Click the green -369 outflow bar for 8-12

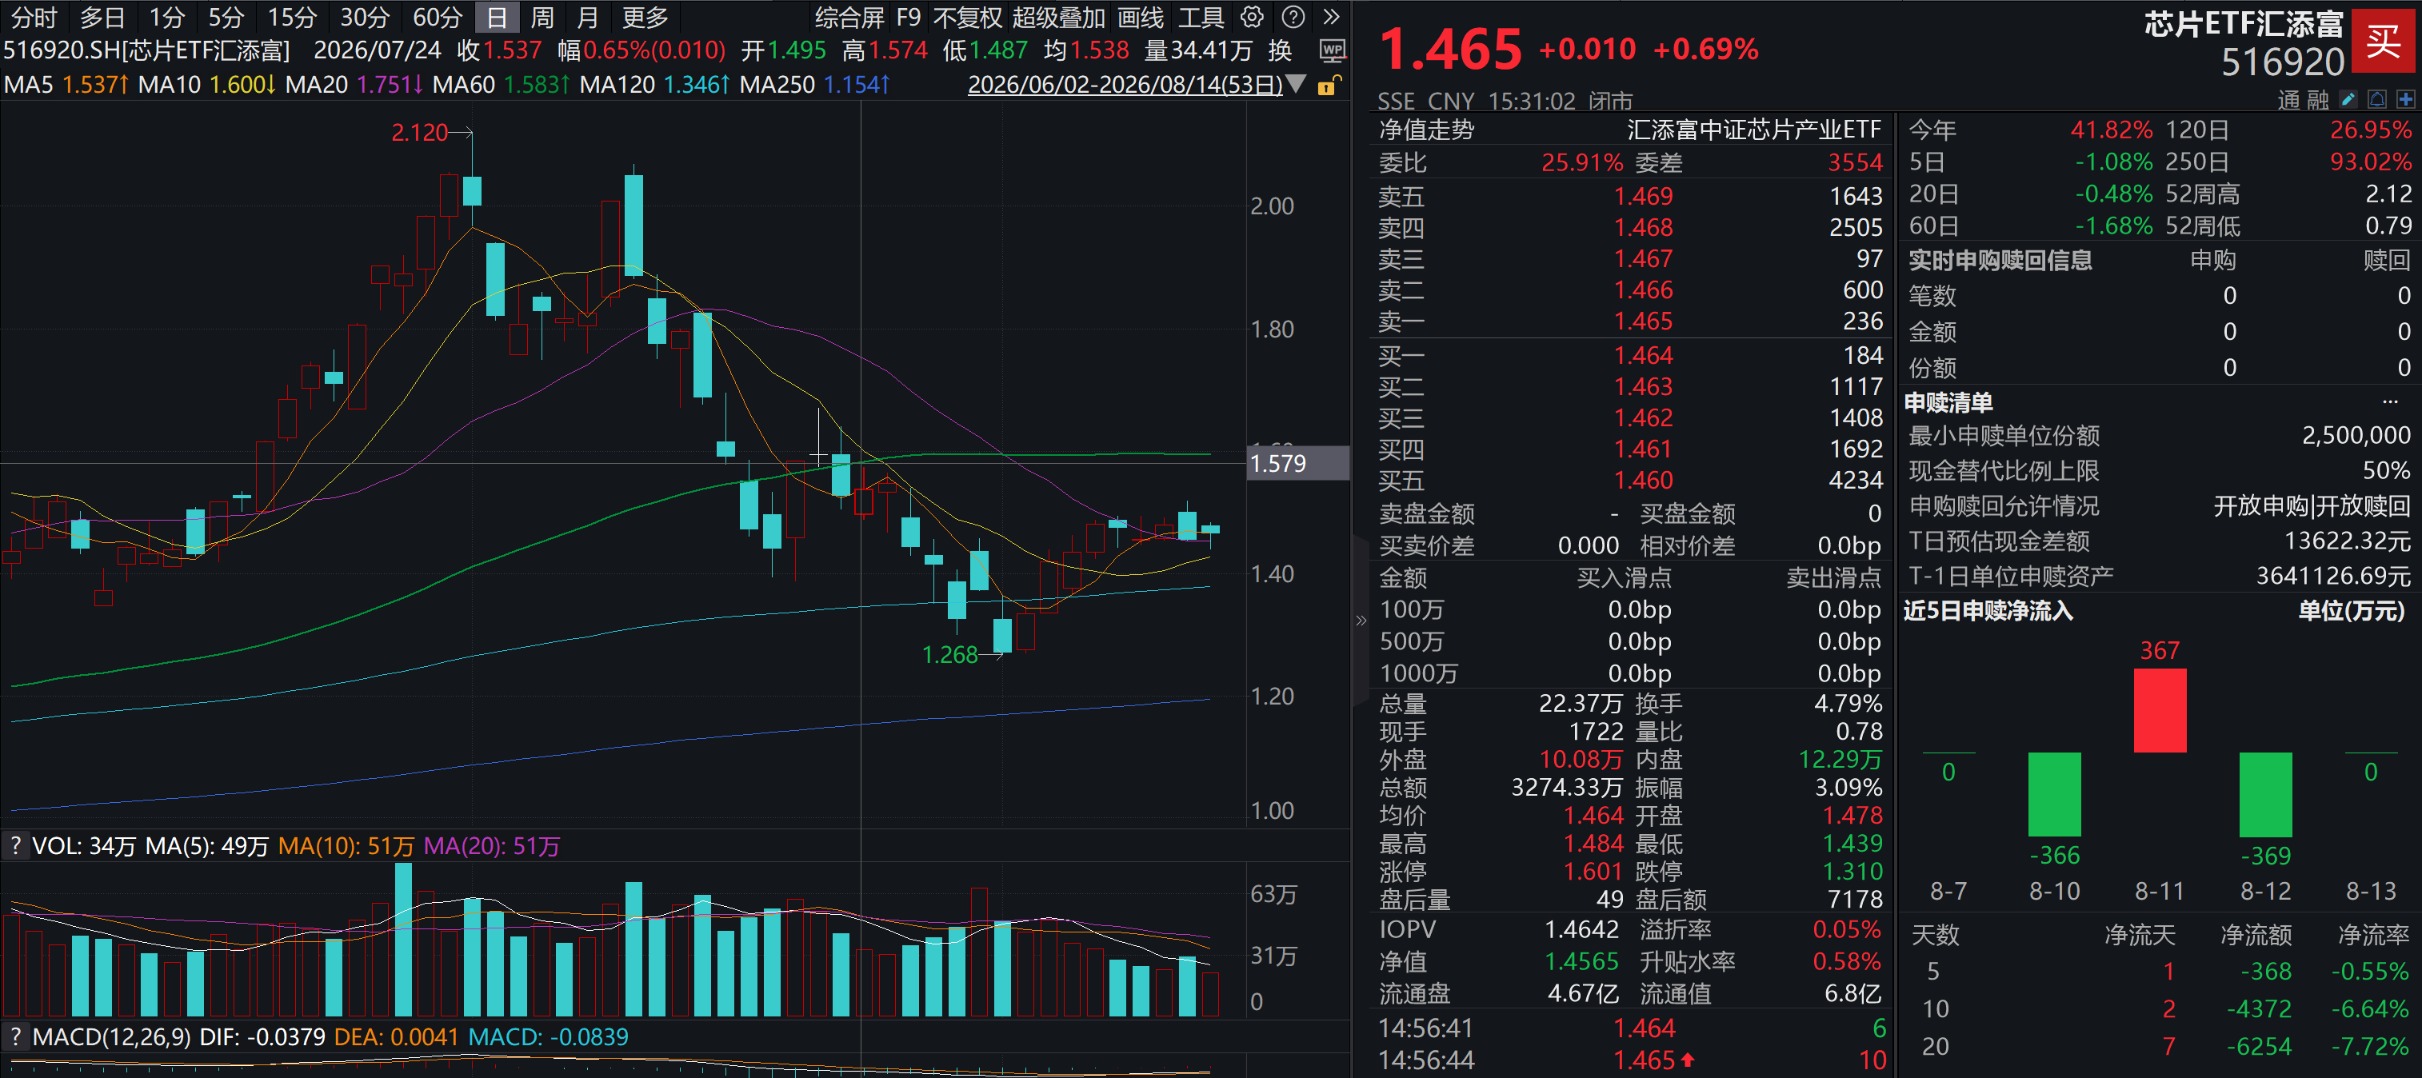pyautogui.click(x=2265, y=794)
